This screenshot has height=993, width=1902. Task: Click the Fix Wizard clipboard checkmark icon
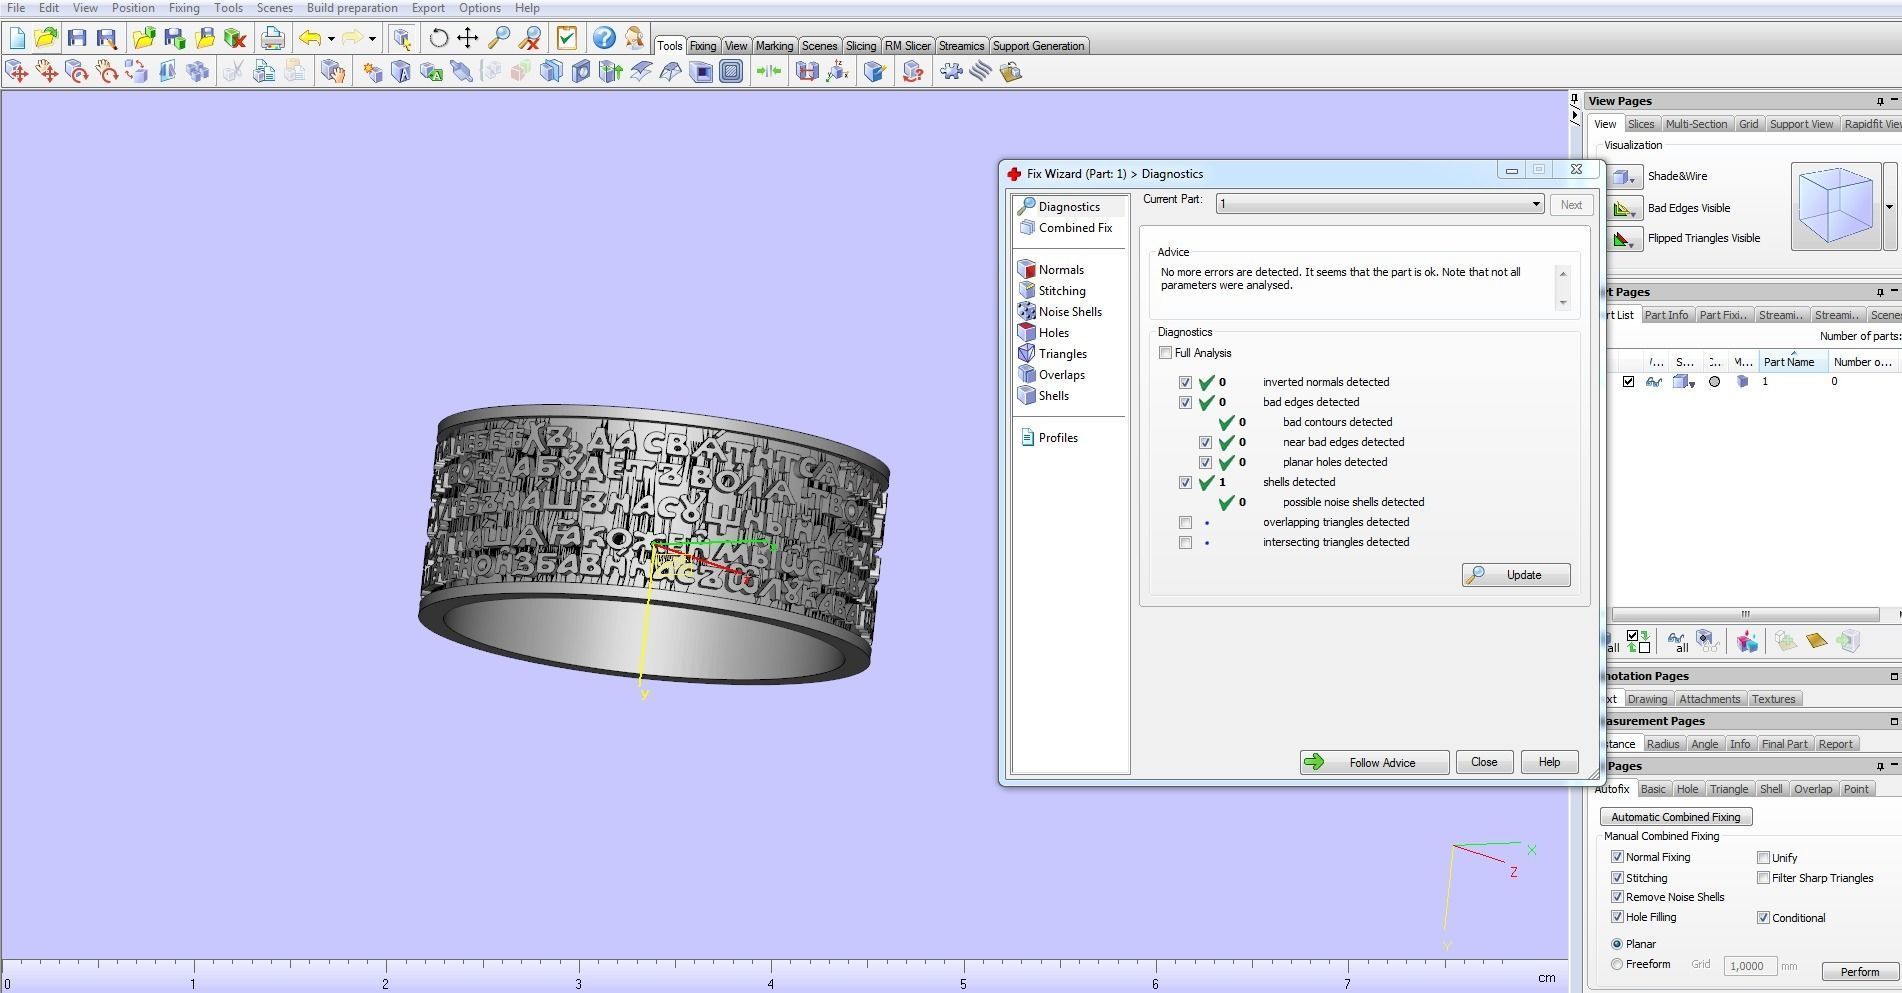[x=566, y=39]
